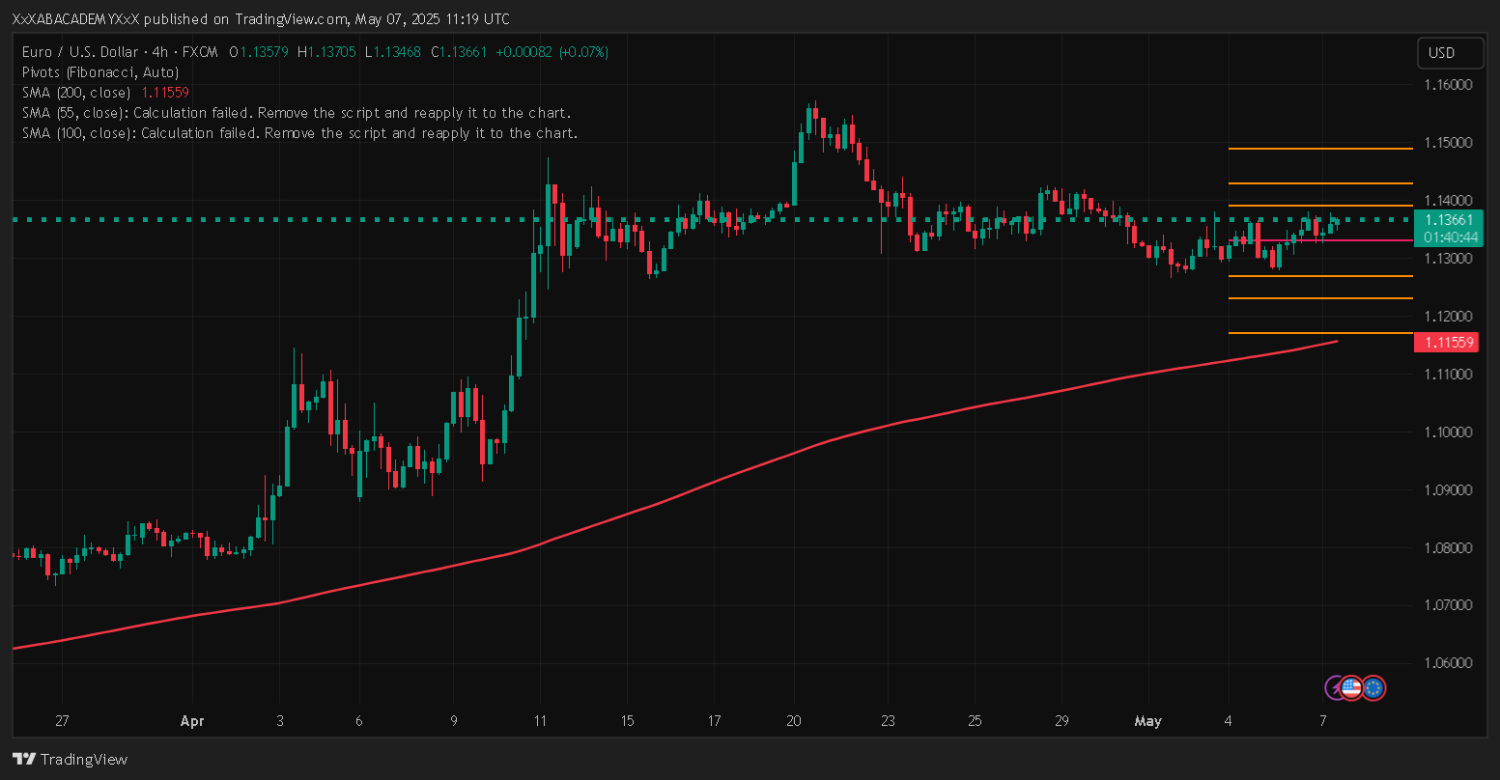1500x780 pixels.
Task: Select the SMA (200, close) indicator legend
Action: (x=76, y=92)
